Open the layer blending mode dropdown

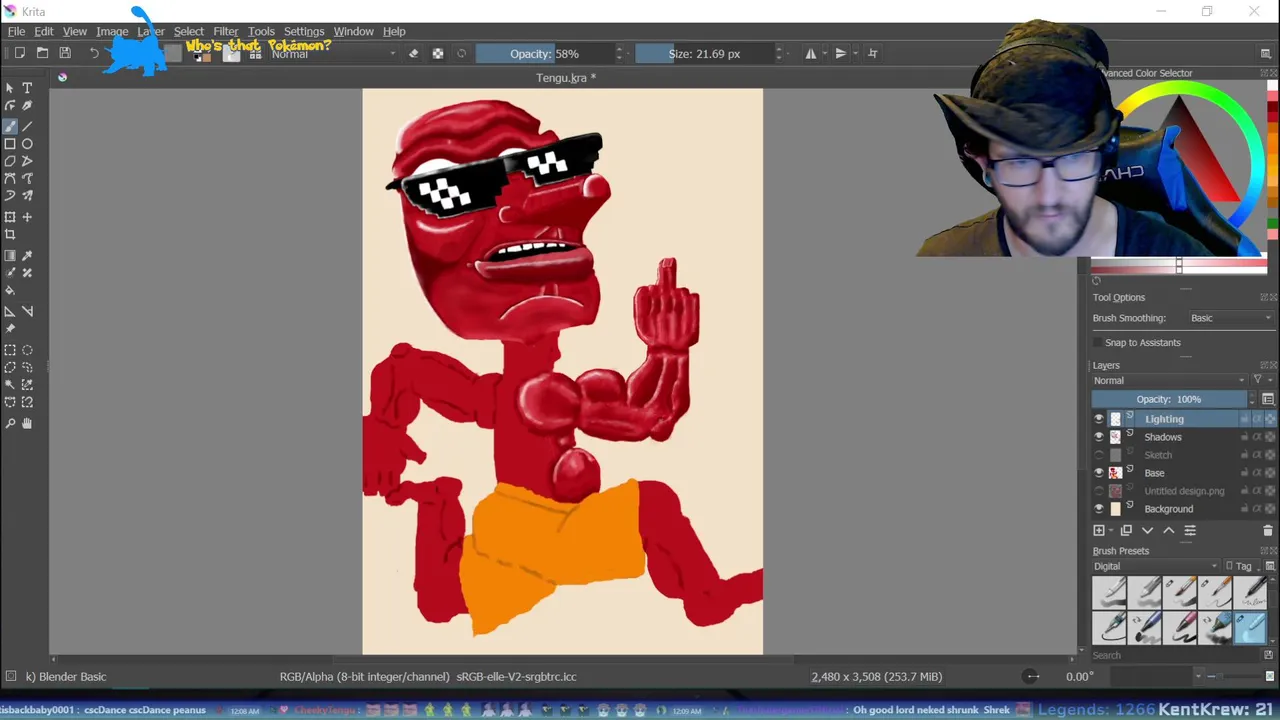tap(1169, 380)
